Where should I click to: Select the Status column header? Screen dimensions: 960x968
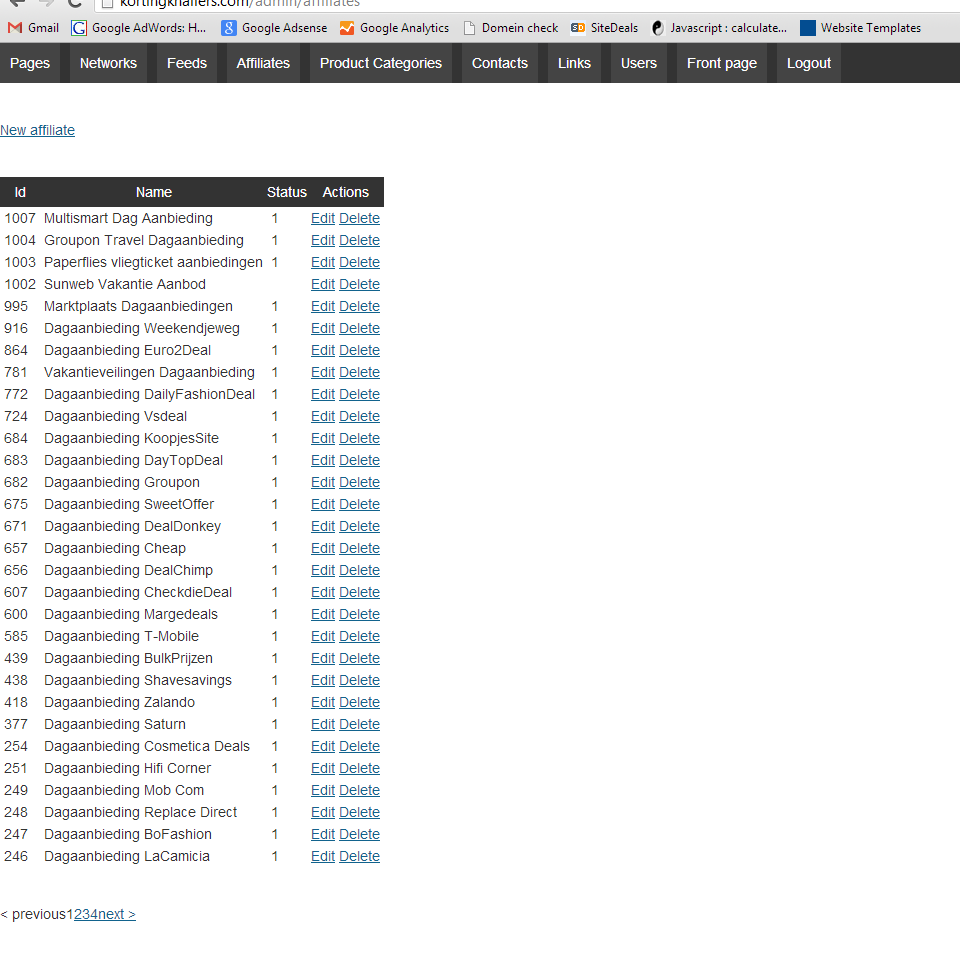click(286, 192)
